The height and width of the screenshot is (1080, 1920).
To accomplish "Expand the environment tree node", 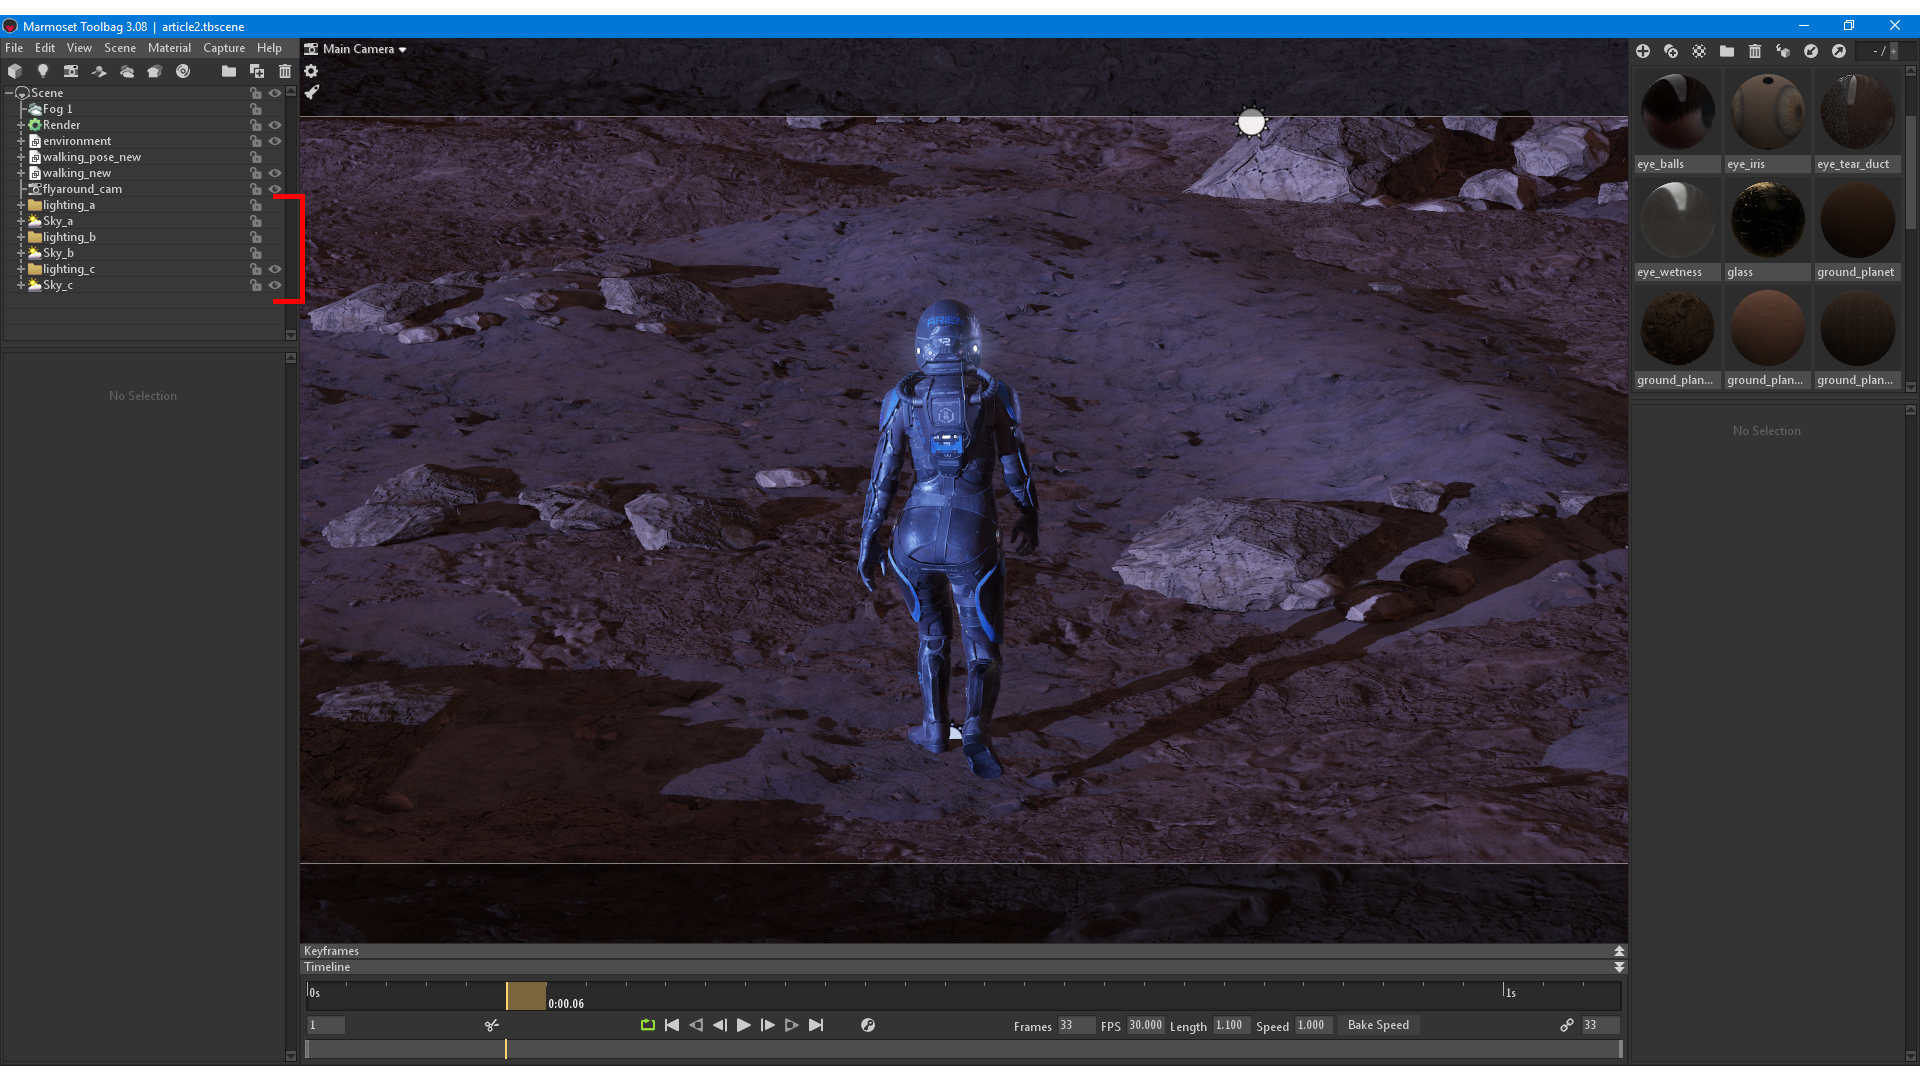I will point(21,141).
